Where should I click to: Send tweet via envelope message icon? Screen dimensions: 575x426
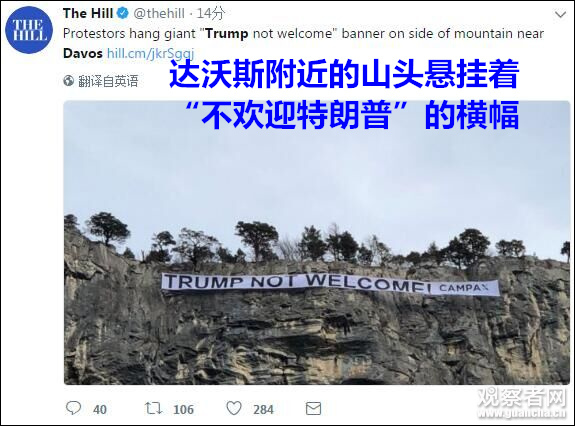click(x=314, y=408)
